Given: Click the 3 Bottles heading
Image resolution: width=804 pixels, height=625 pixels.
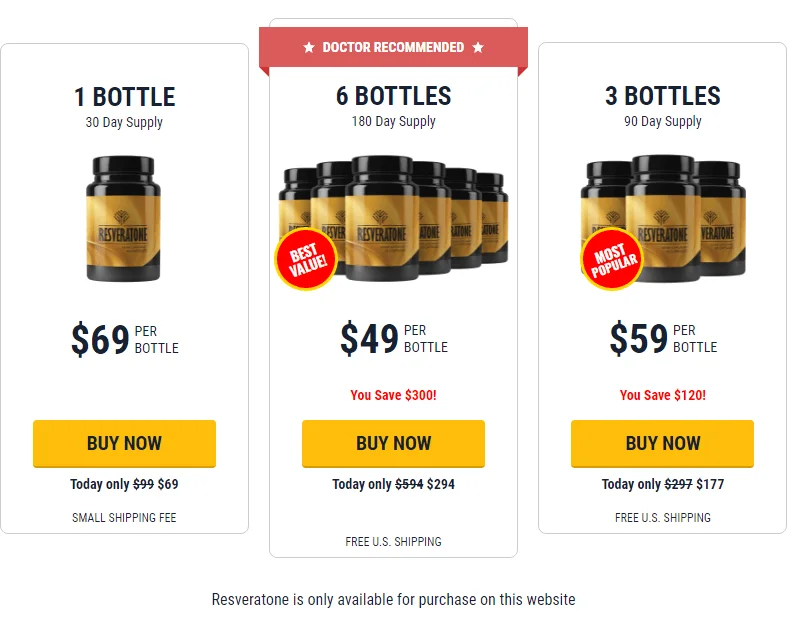Looking at the screenshot, I should point(662,96).
